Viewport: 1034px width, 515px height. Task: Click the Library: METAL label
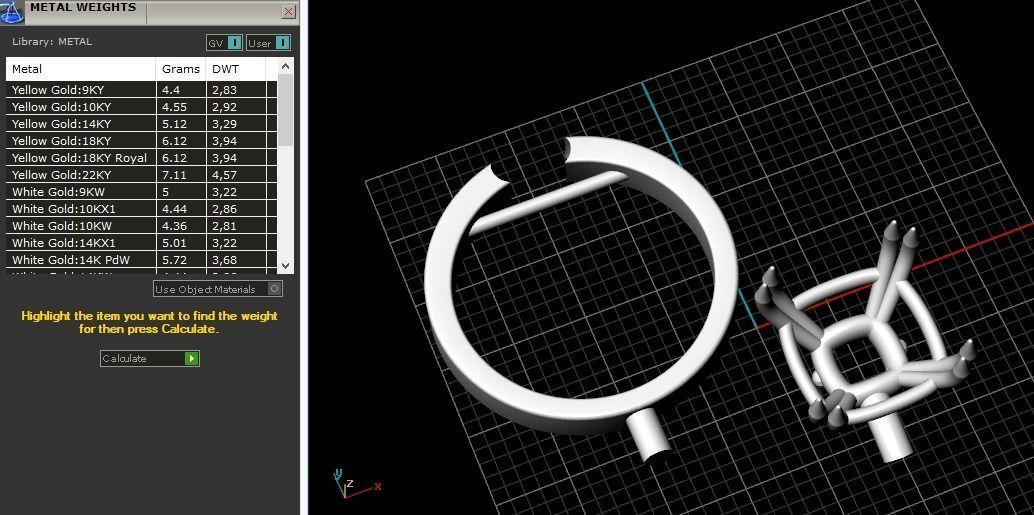(52, 42)
